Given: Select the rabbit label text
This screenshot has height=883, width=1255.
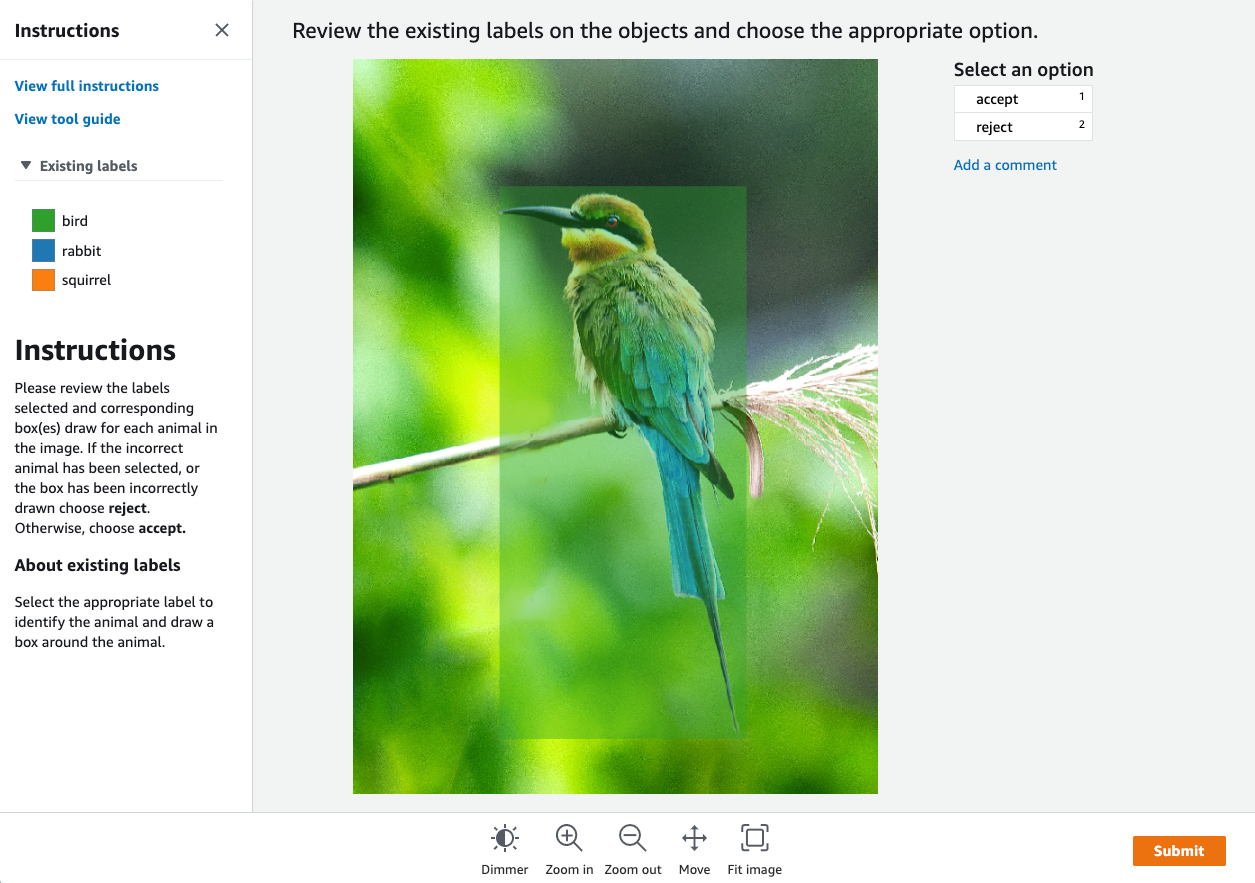Looking at the screenshot, I should (81, 251).
